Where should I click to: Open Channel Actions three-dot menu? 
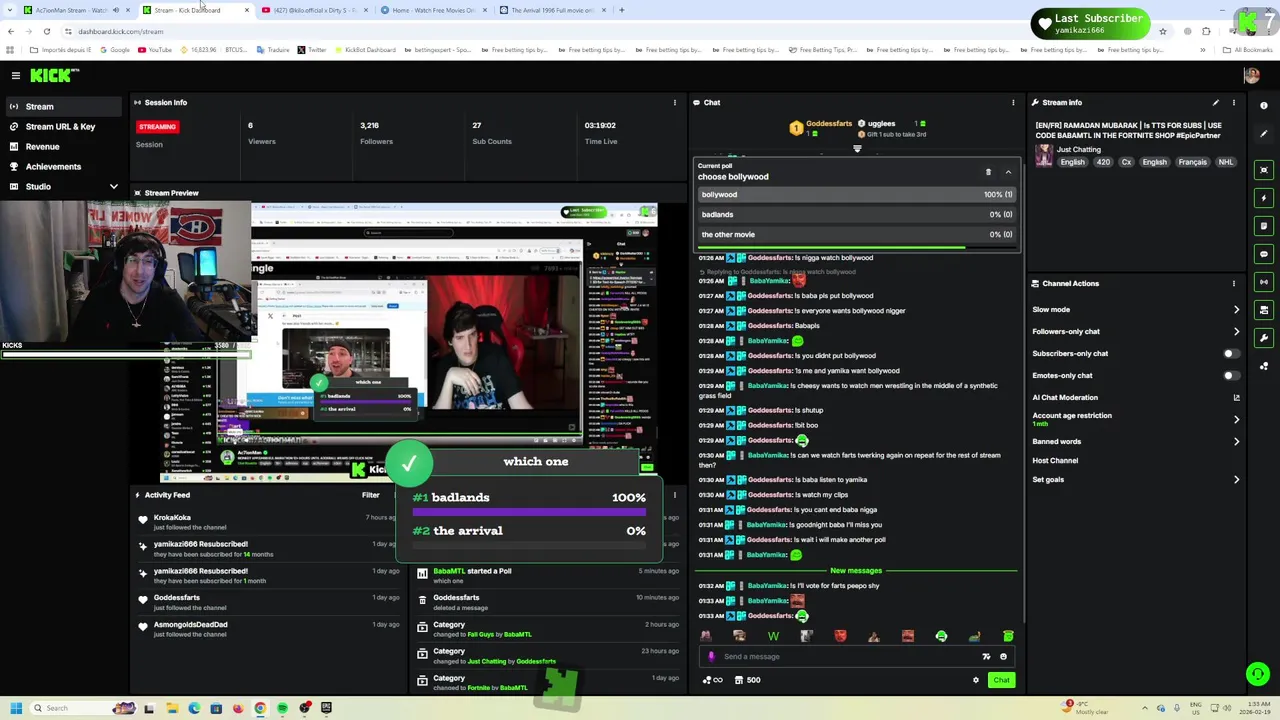pos(1234,283)
